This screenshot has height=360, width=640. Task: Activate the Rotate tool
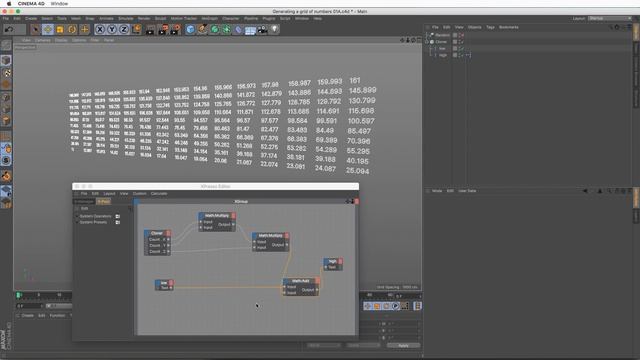point(72,29)
